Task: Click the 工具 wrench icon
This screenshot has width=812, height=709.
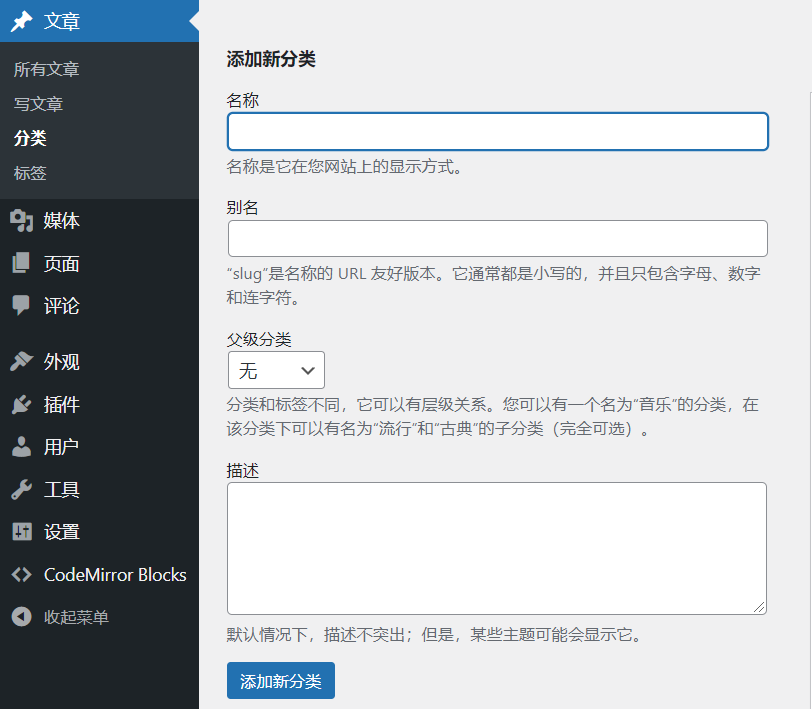Action: pos(21,490)
